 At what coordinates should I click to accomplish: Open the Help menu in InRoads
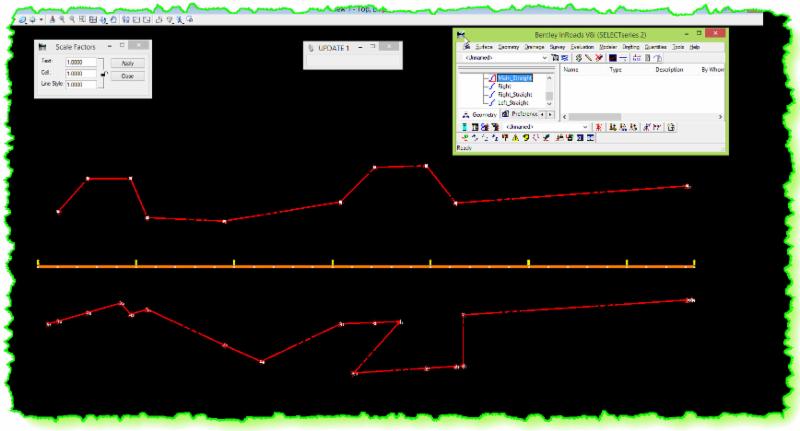[694, 47]
